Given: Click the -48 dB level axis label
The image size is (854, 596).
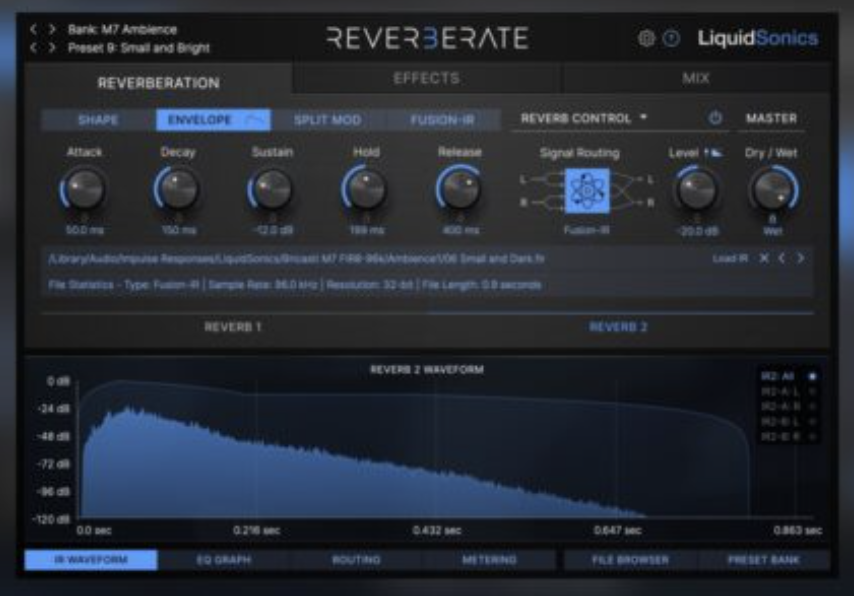Looking at the screenshot, I should pos(54,437).
